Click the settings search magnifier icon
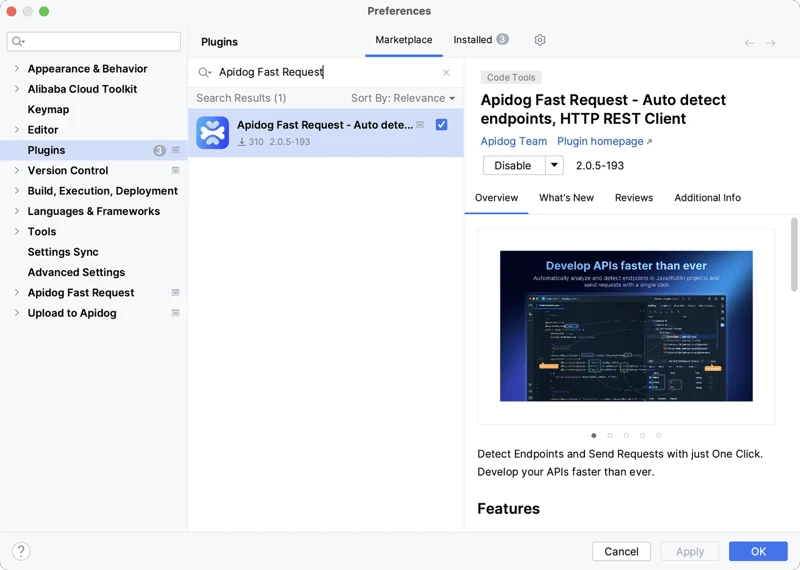The width and height of the screenshot is (800, 570). [x=18, y=41]
